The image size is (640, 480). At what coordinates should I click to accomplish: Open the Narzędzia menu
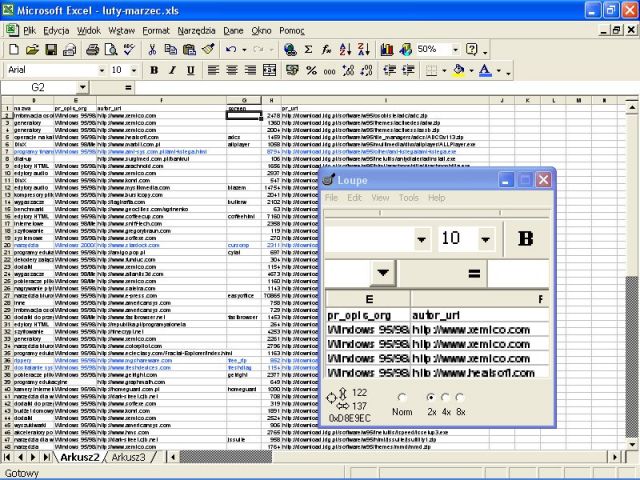tap(196, 31)
